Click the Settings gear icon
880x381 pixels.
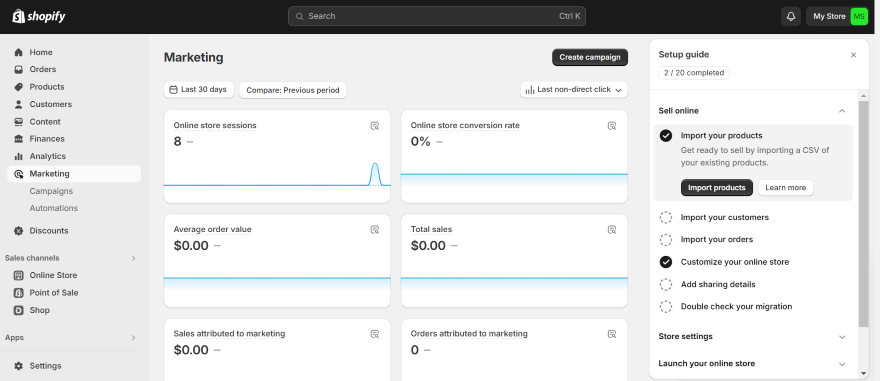[19, 366]
